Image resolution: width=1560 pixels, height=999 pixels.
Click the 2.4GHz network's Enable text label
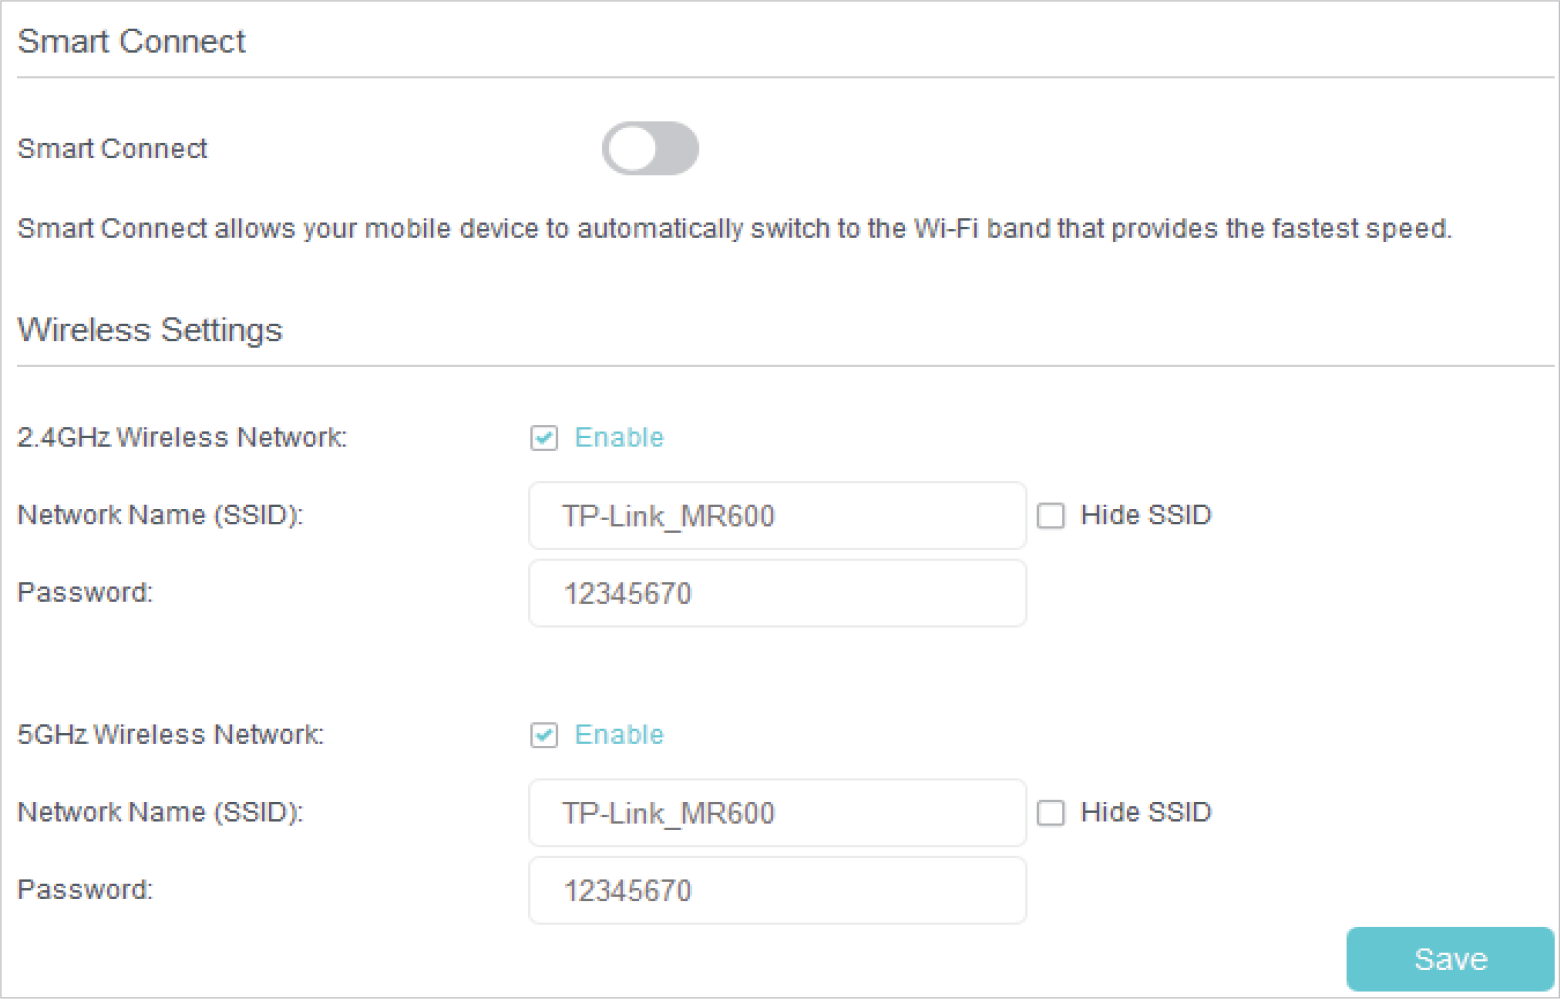click(619, 438)
